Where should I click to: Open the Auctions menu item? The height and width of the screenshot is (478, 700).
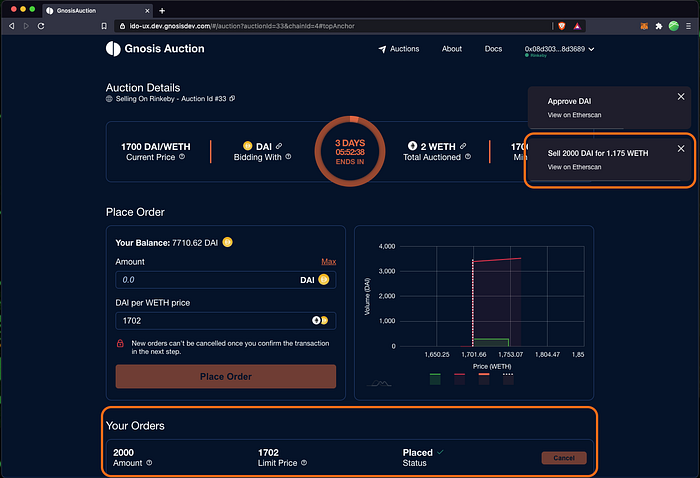coord(399,49)
